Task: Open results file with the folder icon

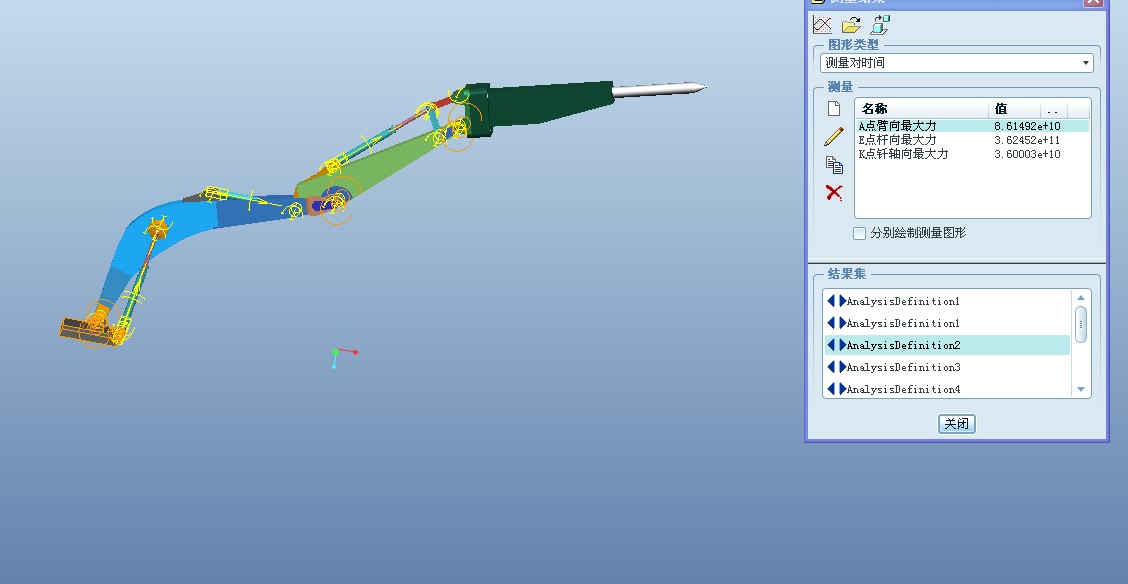Action: [x=851, y=25]
